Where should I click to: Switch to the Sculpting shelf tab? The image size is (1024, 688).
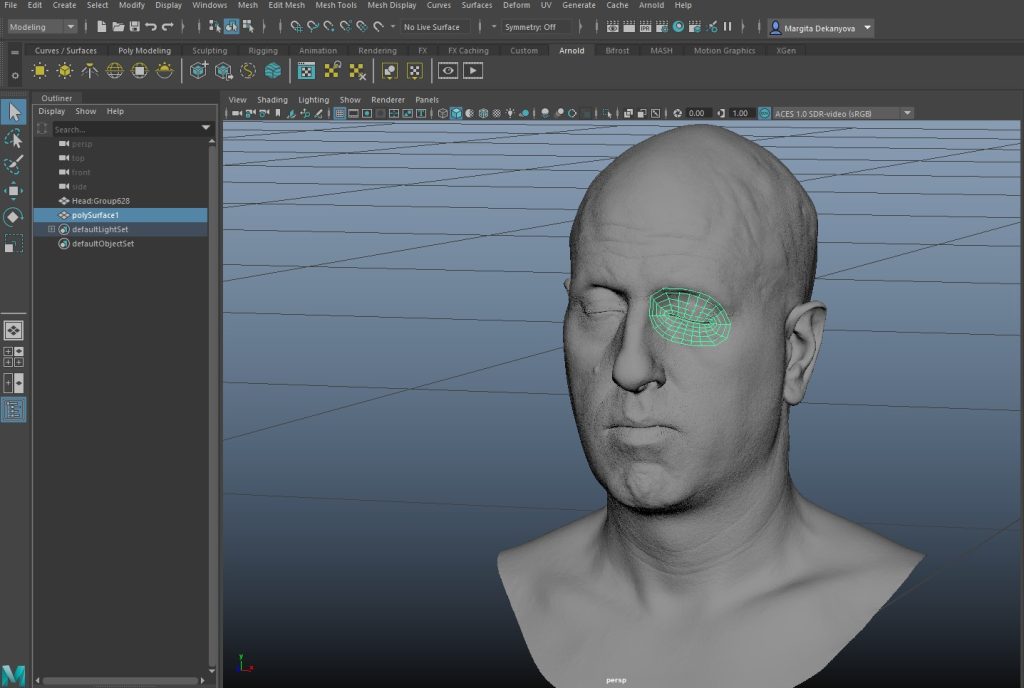pos(210,50)
